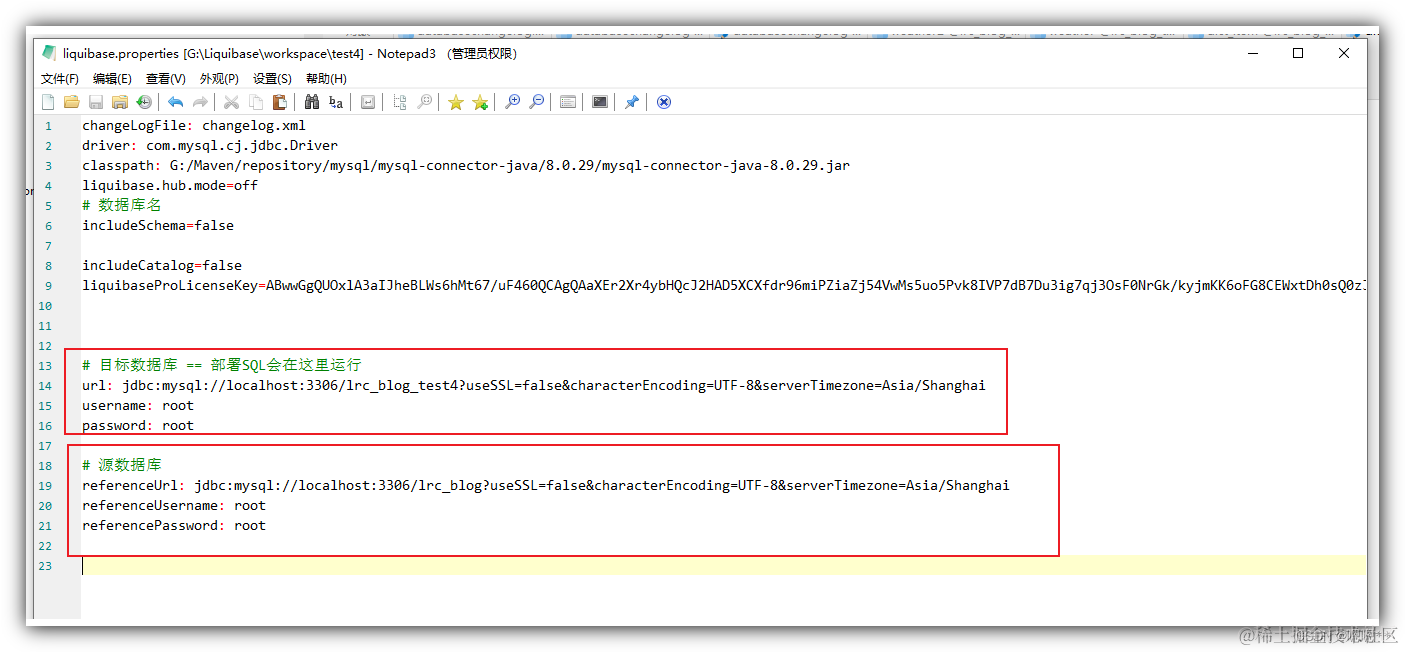Click the Cut scissors icon
The height and width of the screenshot is (652, 1405).
click(231, 102)
